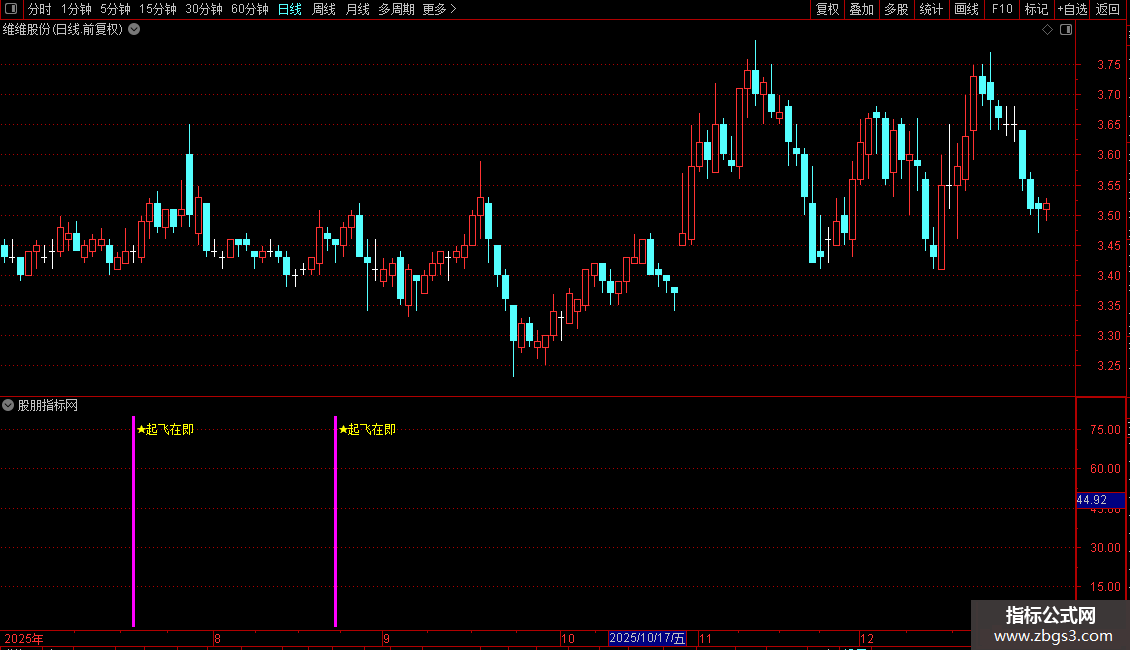Open F10 company information
The width and height of the screenshot is (1130, 650).
1002,9
